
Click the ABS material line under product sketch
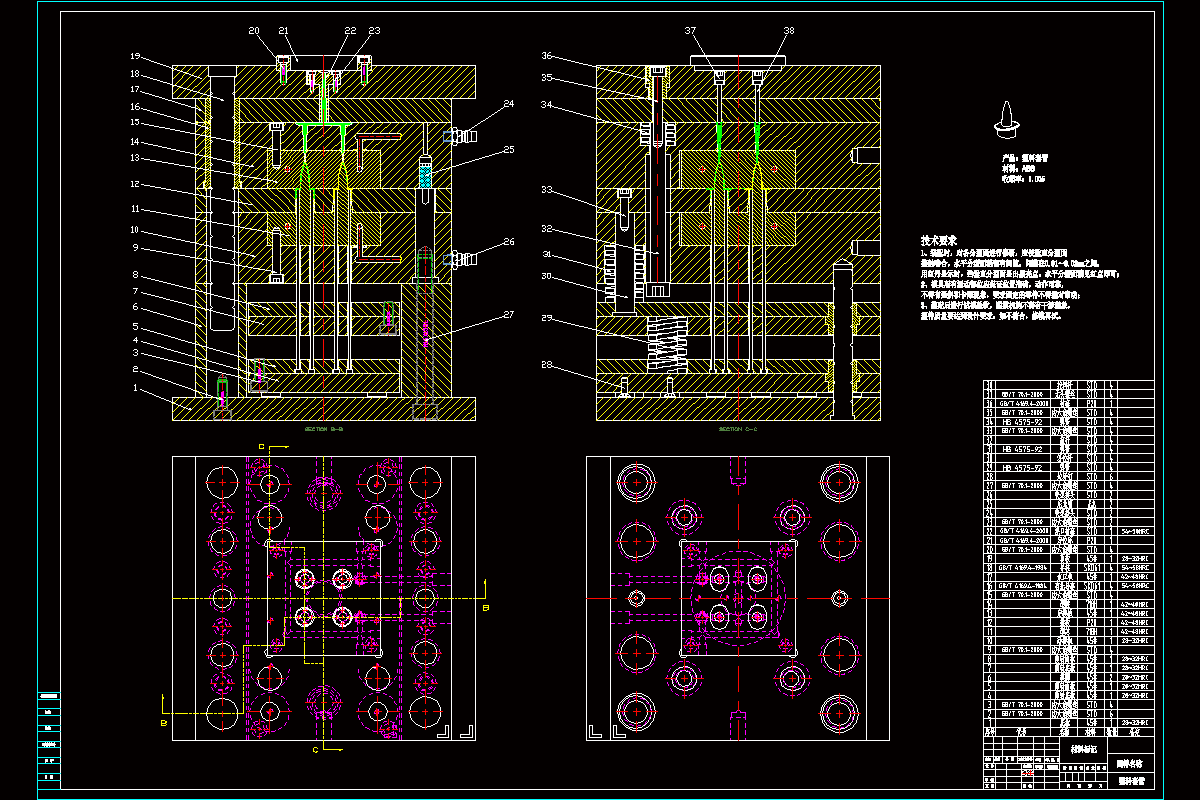click(1018, 168)
